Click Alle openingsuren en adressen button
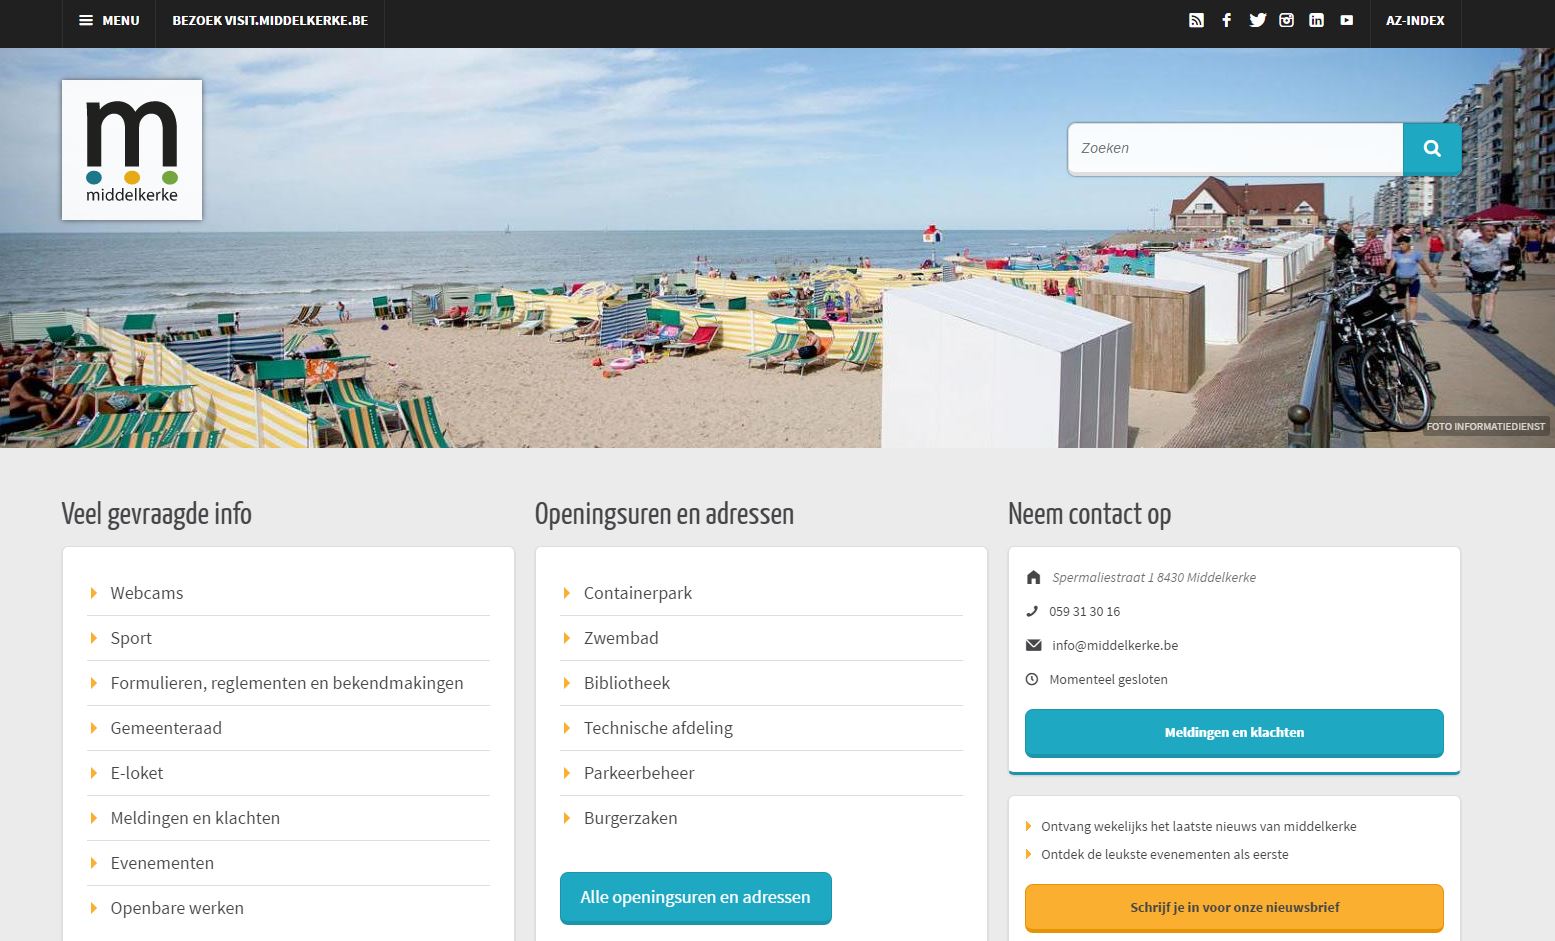Viewport: 1555px width, 941px height. (x=696, y=898)
